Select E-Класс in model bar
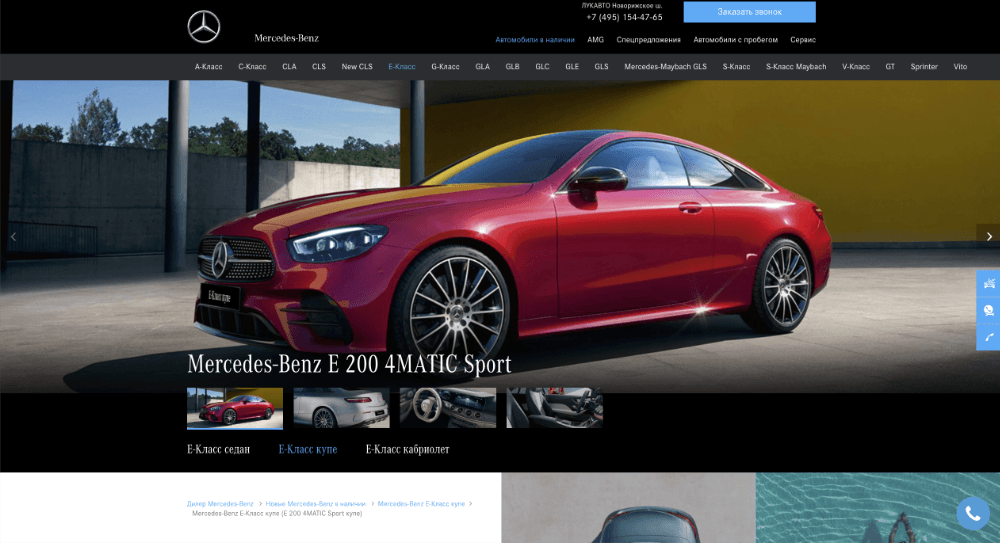Screen dimensions: 1000x543 tap(402, 66)
